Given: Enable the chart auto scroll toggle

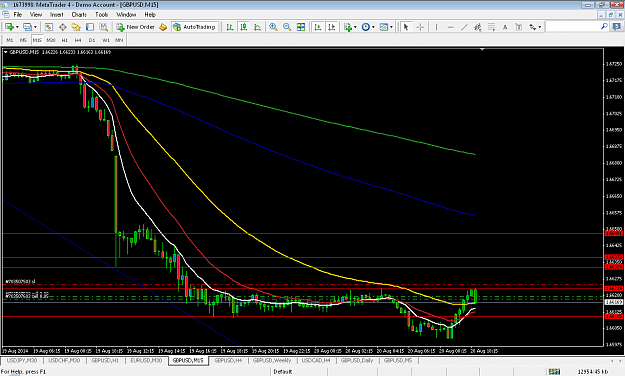Looking at the screenshot, I should pyautogui.click(x=318, y=27).
